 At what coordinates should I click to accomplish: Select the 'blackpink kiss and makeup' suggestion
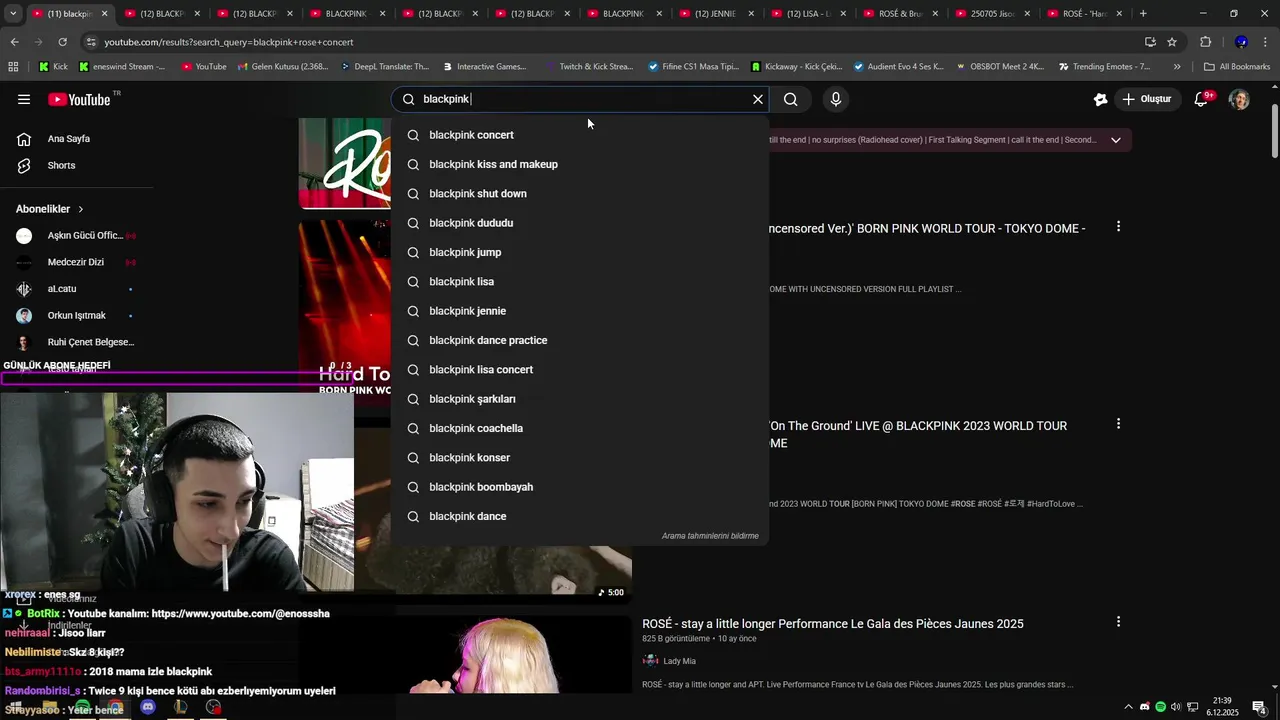click(580, 164)
